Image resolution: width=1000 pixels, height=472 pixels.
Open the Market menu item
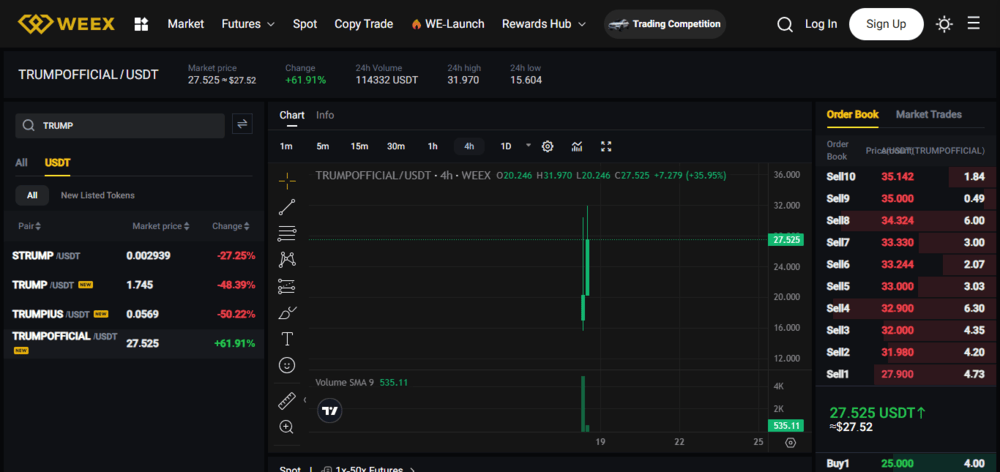(186, 24)
